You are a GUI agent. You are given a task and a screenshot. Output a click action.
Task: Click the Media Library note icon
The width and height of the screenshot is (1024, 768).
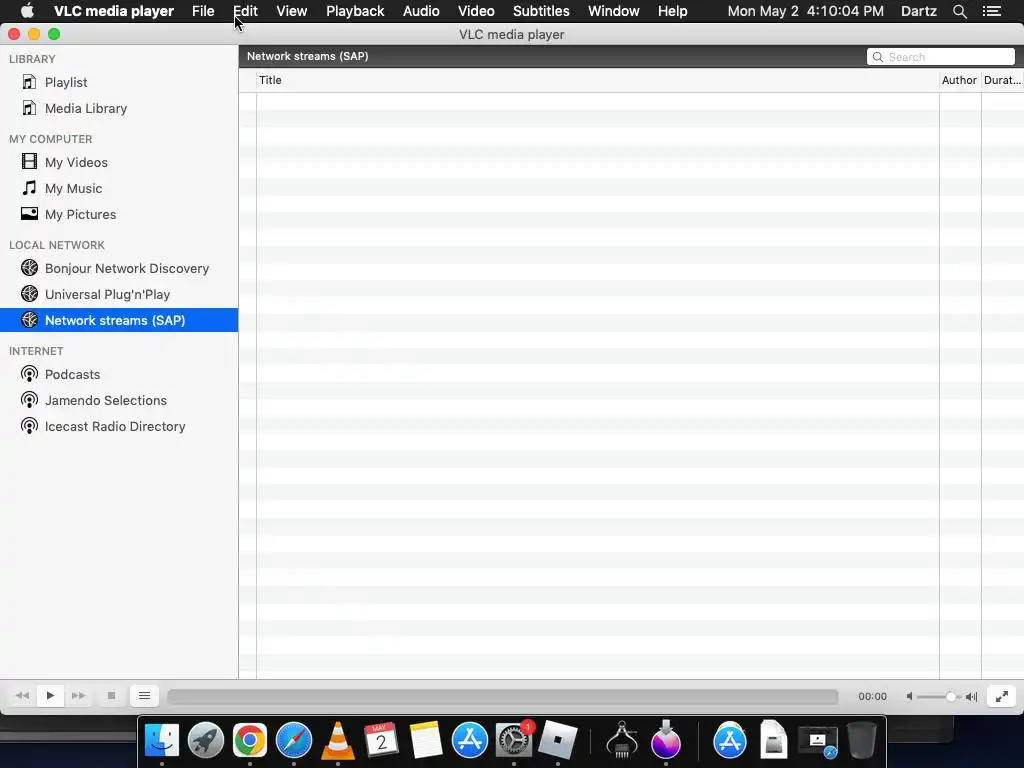click(x=29, y=108)
